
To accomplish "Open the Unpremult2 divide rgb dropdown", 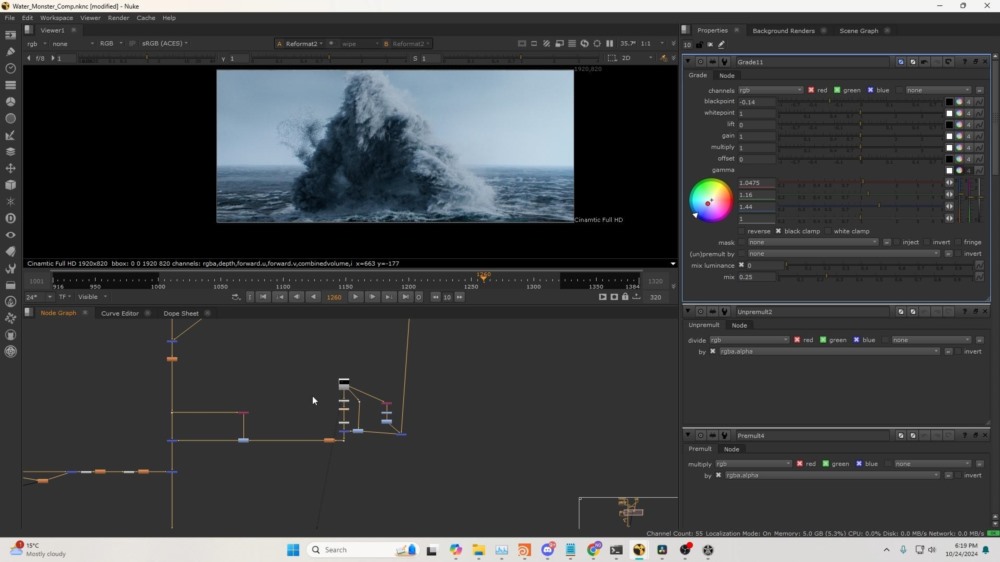I will click(x=749, y=340).
